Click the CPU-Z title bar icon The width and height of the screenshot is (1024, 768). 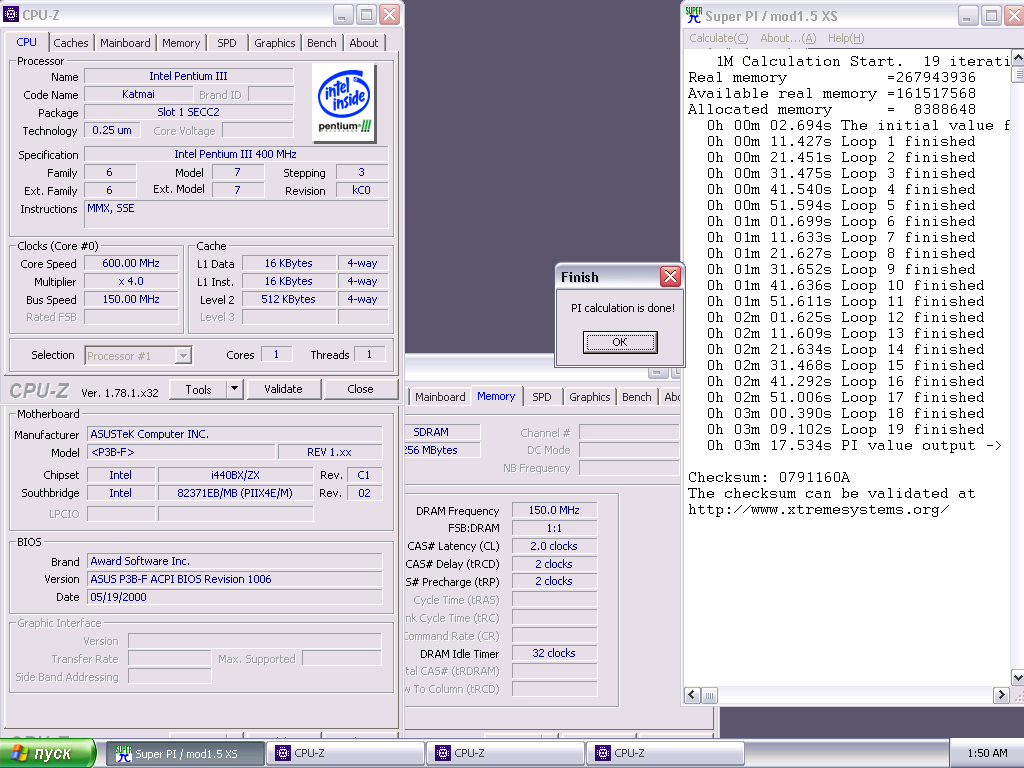(x=10, y=14)
